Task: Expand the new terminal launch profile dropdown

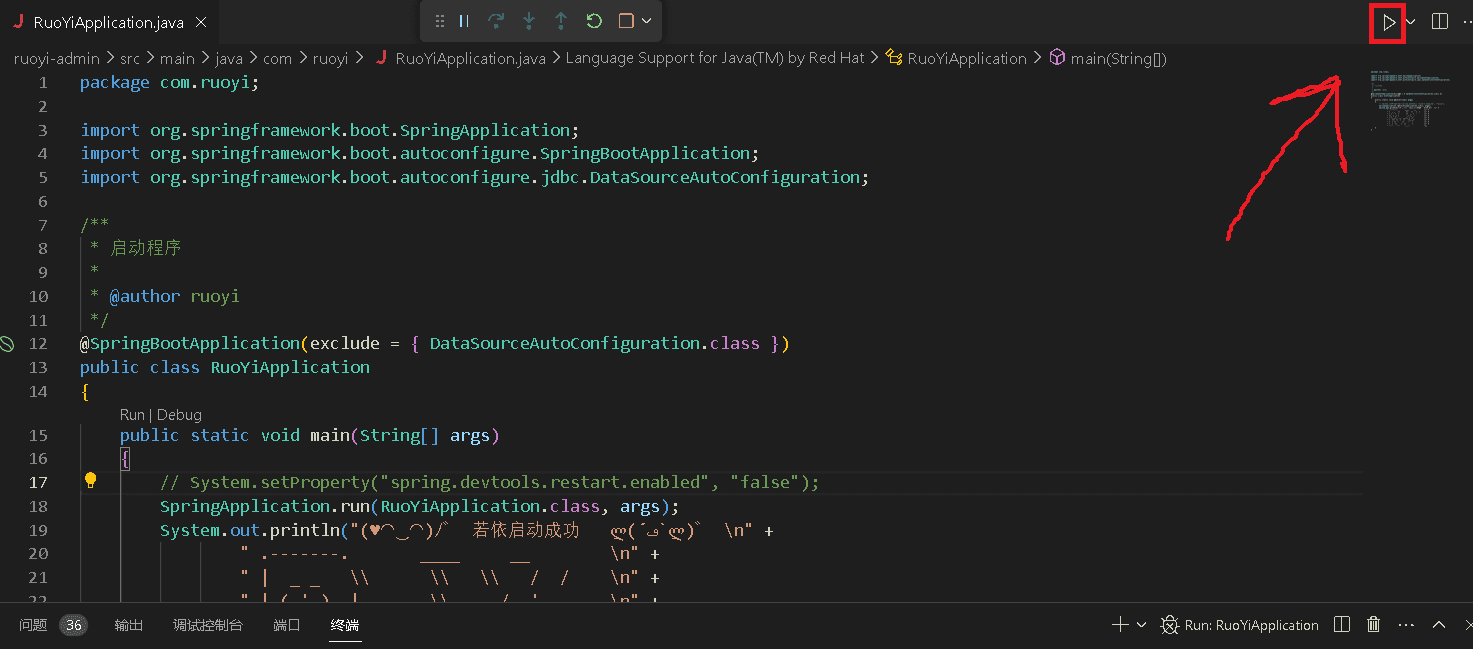Action: [1141, 625]
